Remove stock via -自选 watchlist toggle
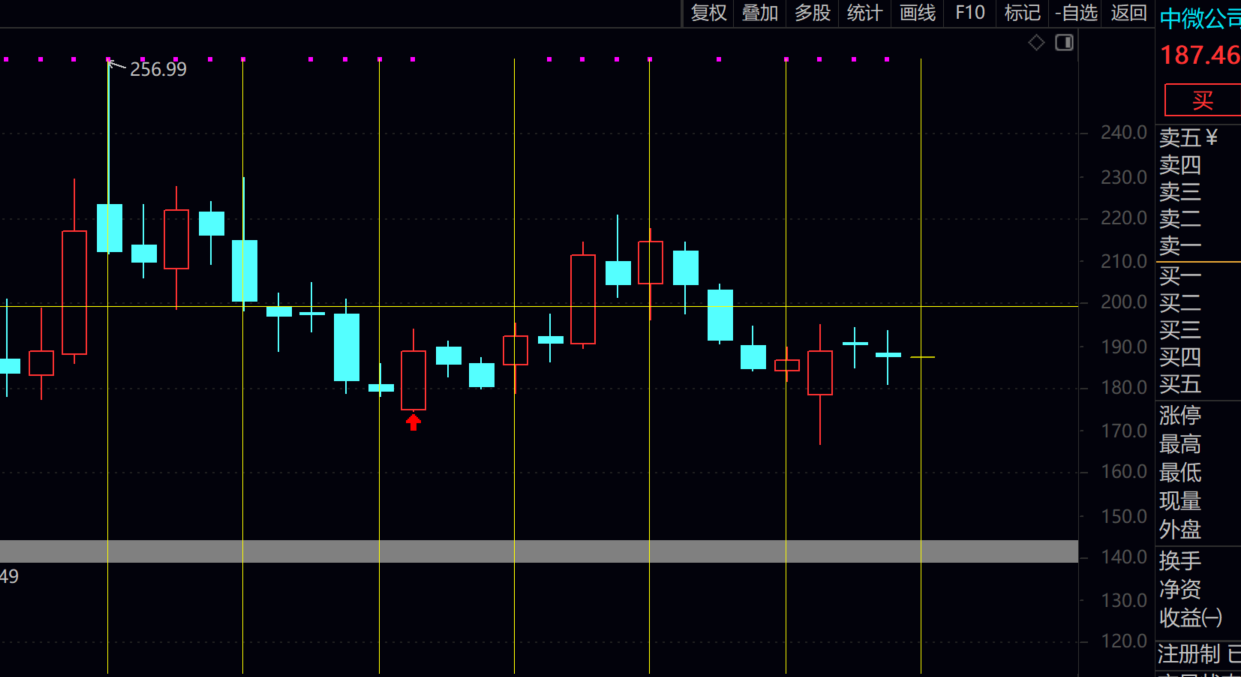Screen dimensions: 1241x677 tap(1076, 13)
